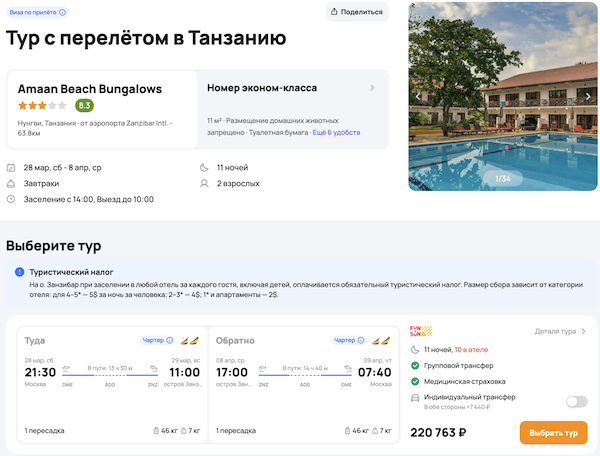
Task: Click the info icon in Туристический налог notice
Action: point(19,272)
